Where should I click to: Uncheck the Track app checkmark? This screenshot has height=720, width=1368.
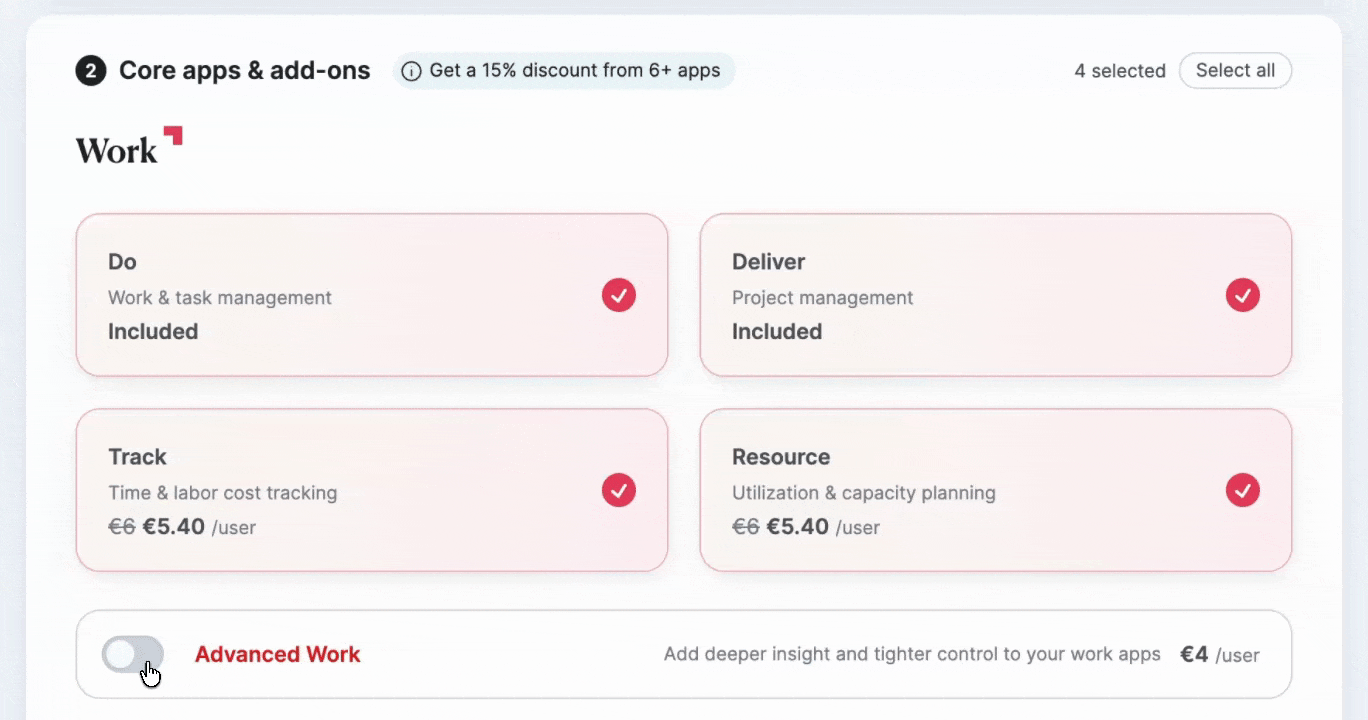click(619, 490)
